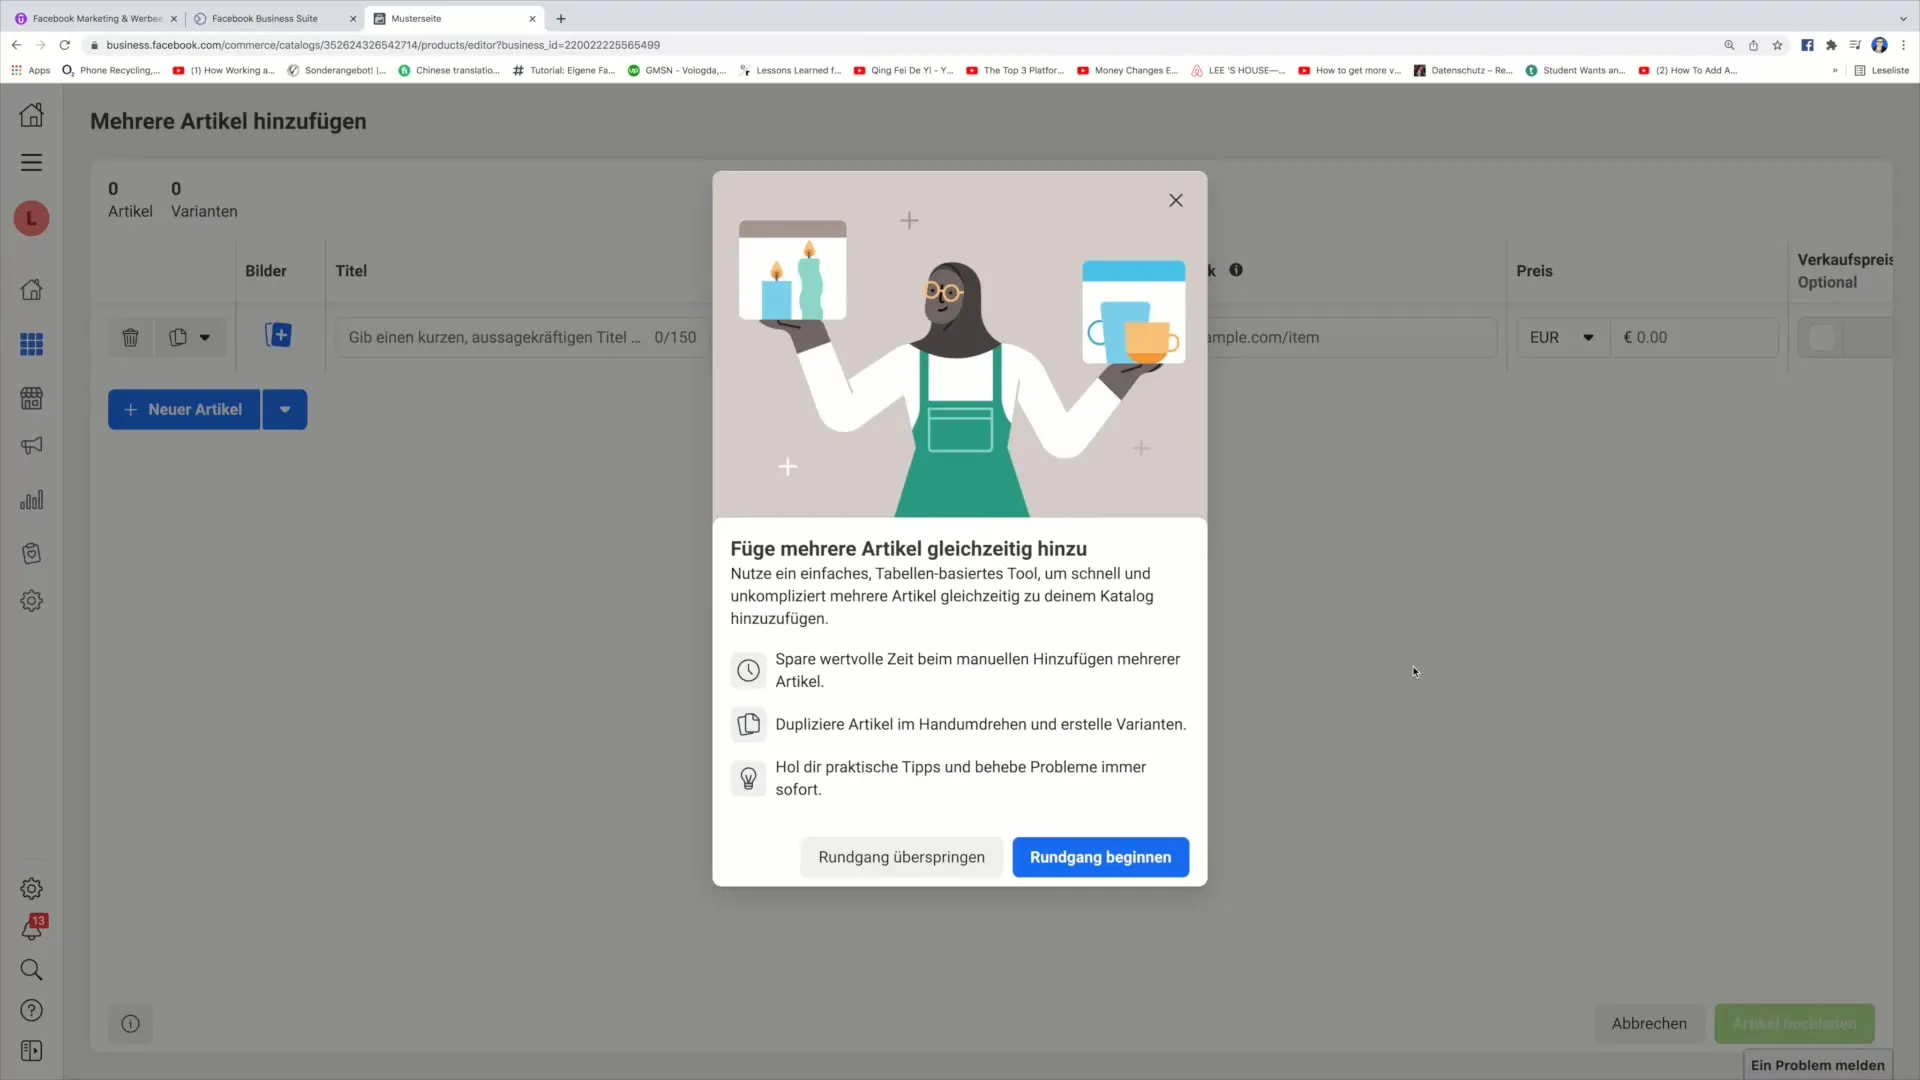Screen dimensions: 1920x1080
Task: Click the duplicate article icon
Action: (178, 337)
